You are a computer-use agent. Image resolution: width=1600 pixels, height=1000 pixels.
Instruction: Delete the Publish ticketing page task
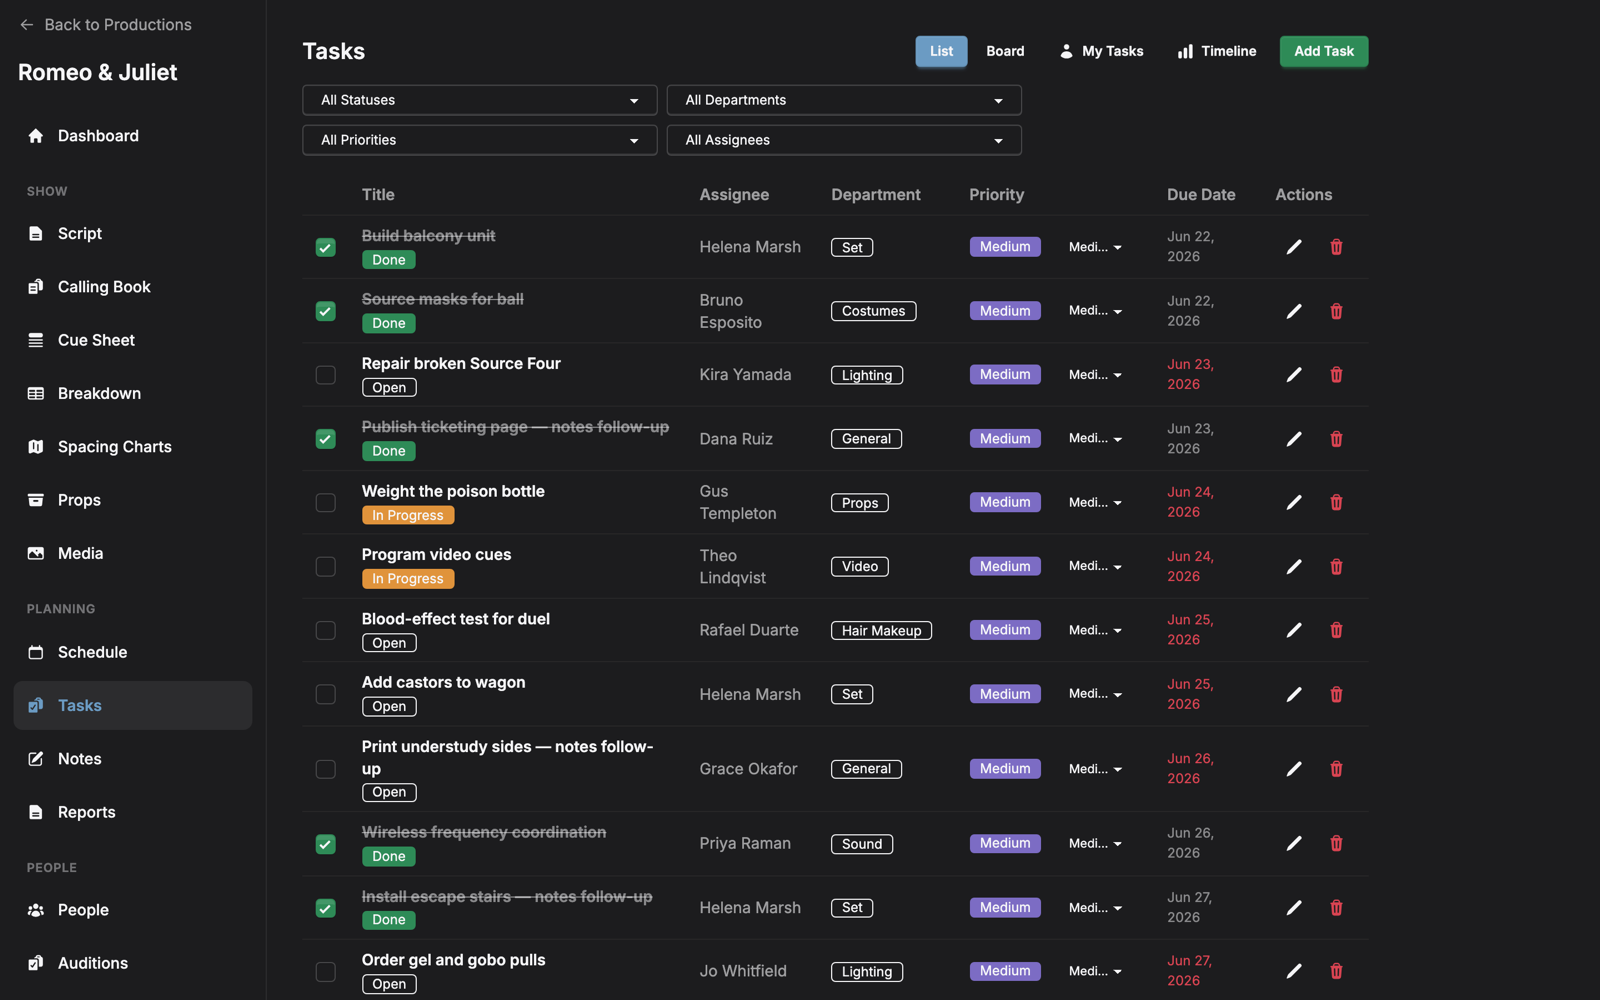(1336, 439)
